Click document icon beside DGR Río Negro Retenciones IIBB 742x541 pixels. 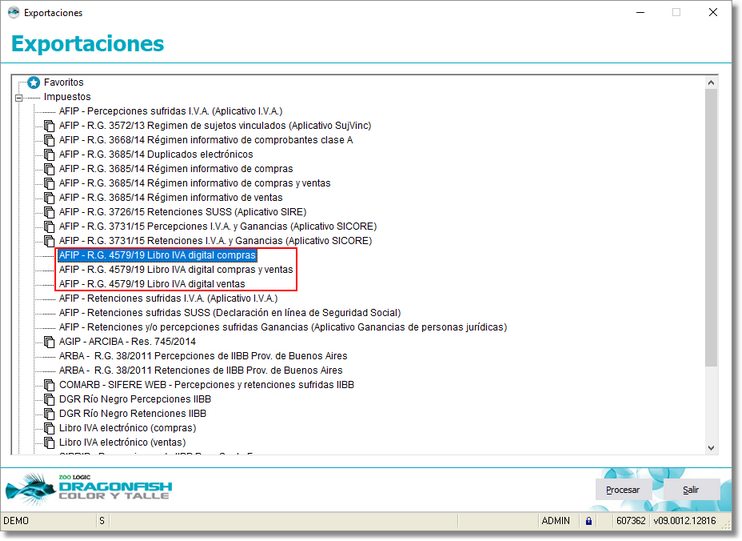click(x=49, y=414)
